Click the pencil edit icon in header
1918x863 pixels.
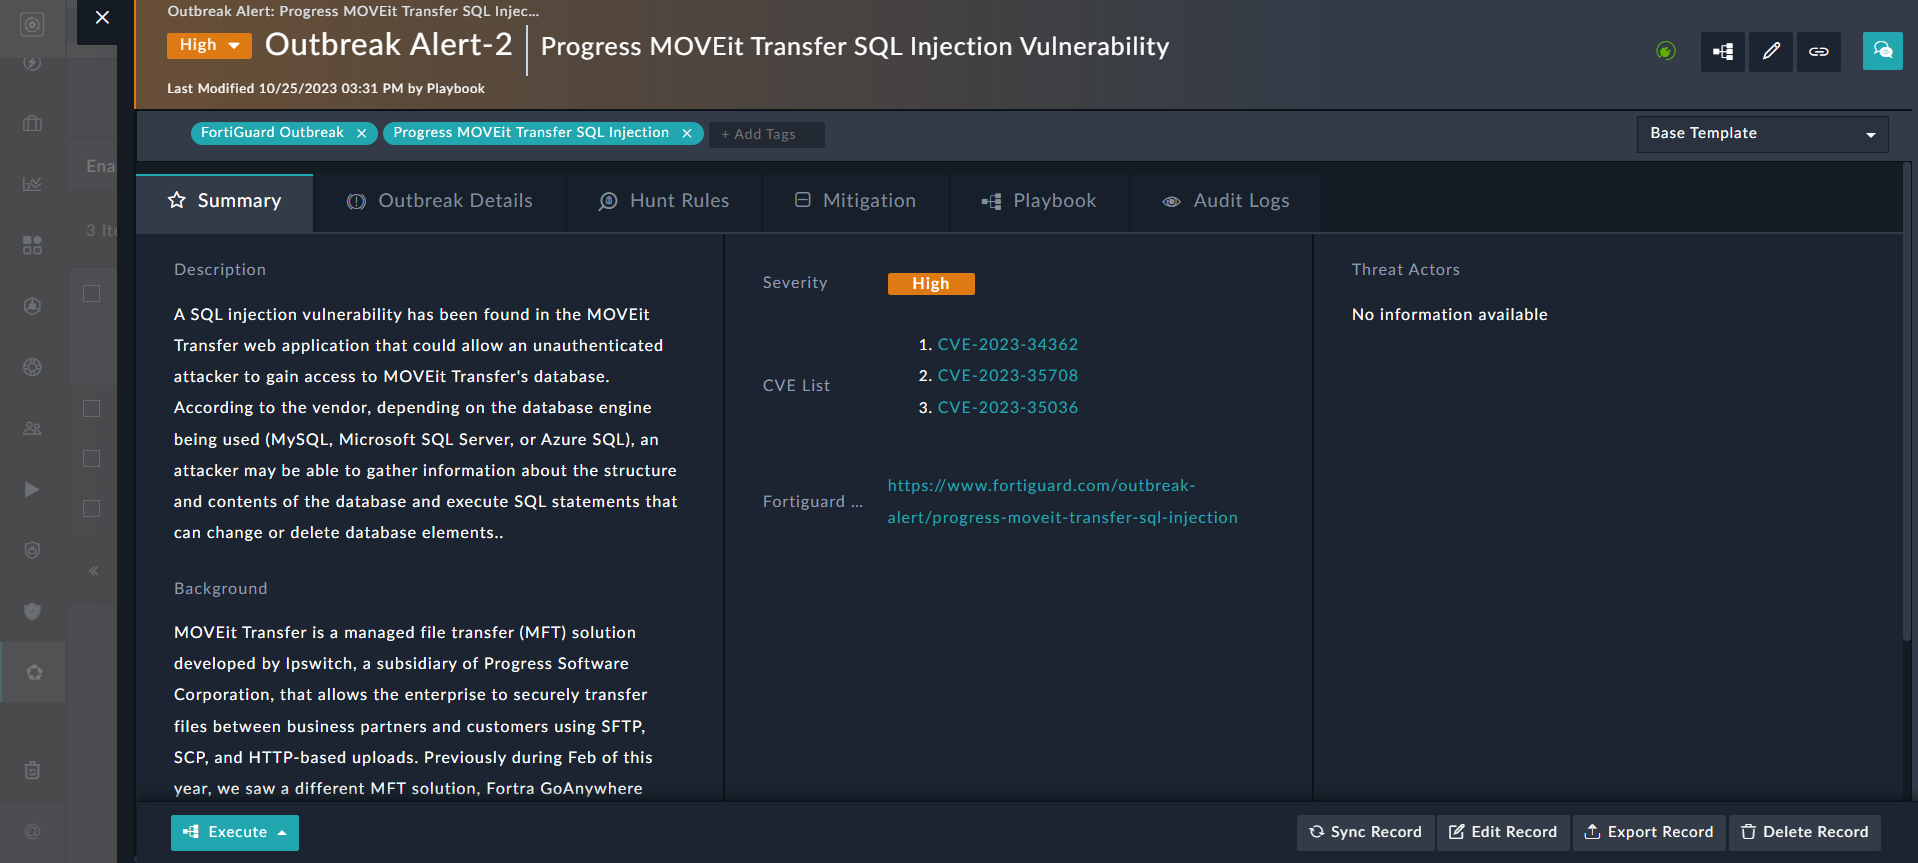[1770, 51]
